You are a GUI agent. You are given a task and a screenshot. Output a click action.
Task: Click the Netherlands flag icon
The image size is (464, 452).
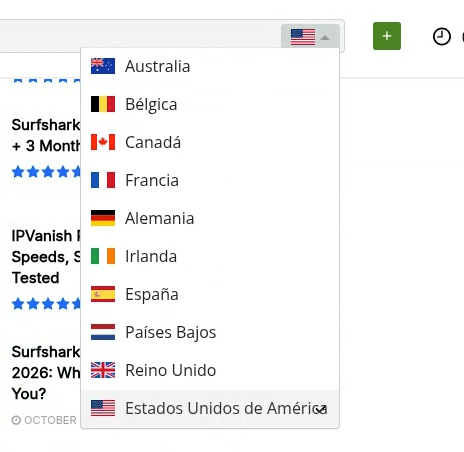tap(103, 332)
